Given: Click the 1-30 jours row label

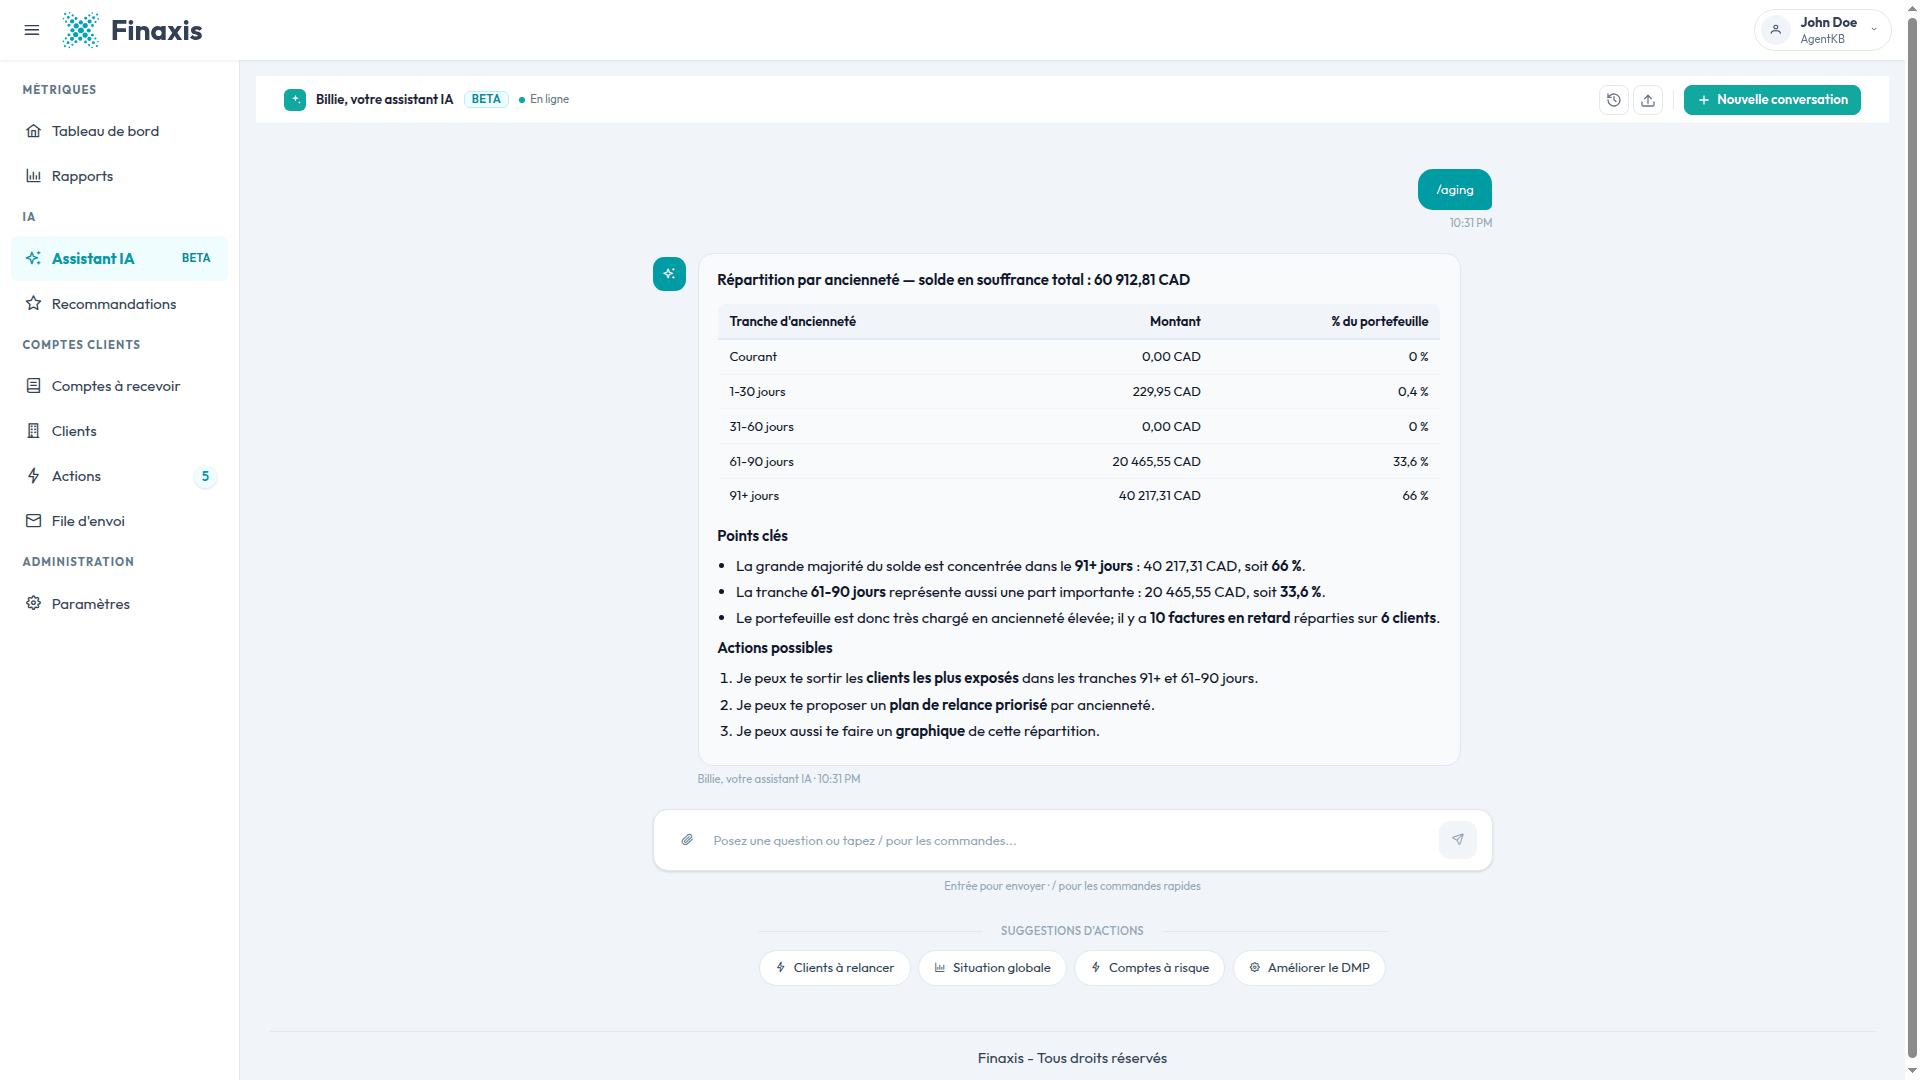Looking at the screenshot, I should (757, 392).
